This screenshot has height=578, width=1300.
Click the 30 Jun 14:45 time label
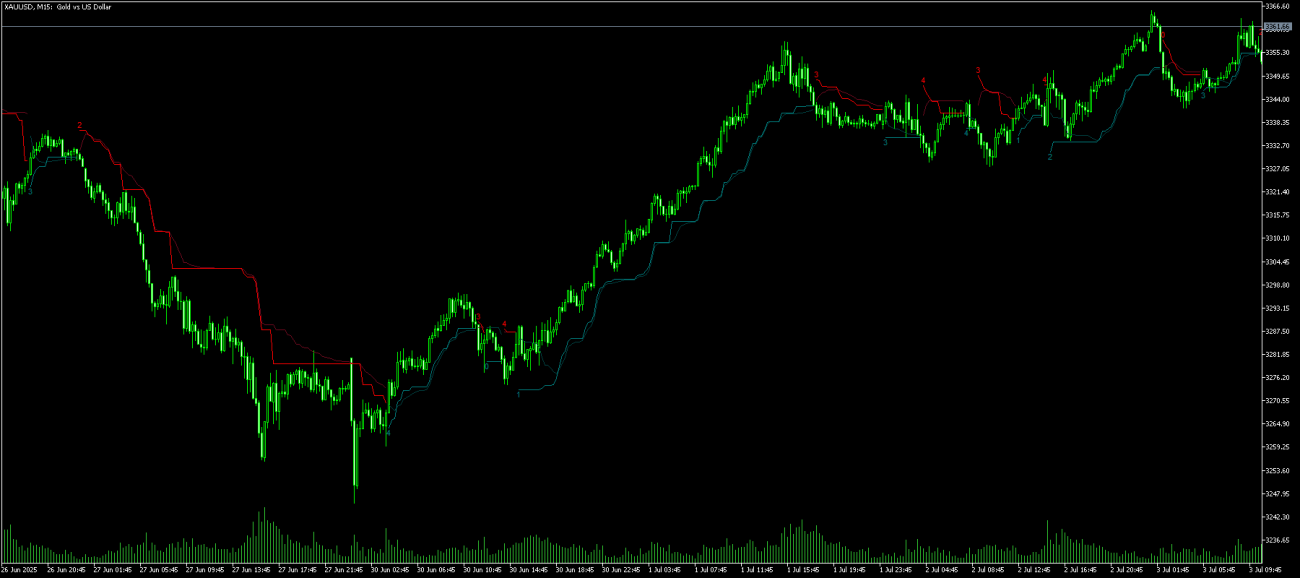point(528,571)
